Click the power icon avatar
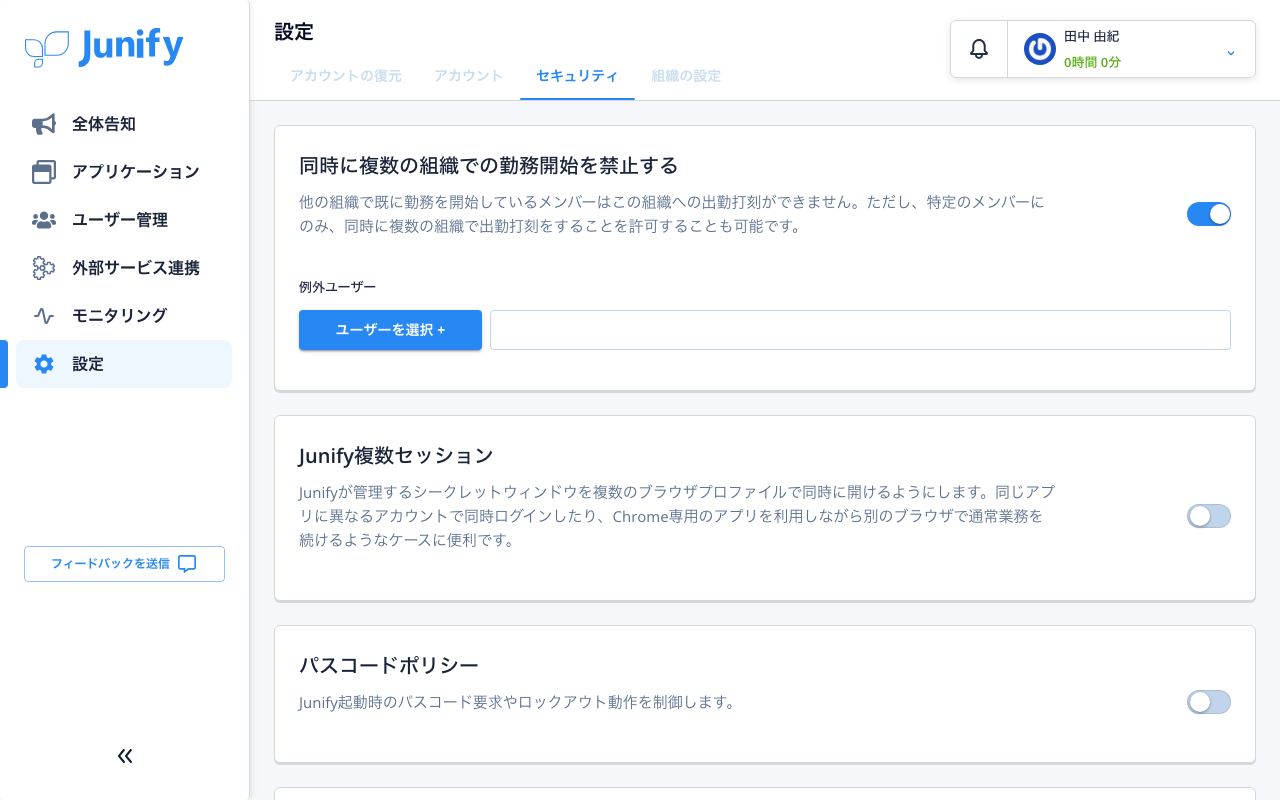Screen dimensions: 1280x800 tap(1040, 49)
